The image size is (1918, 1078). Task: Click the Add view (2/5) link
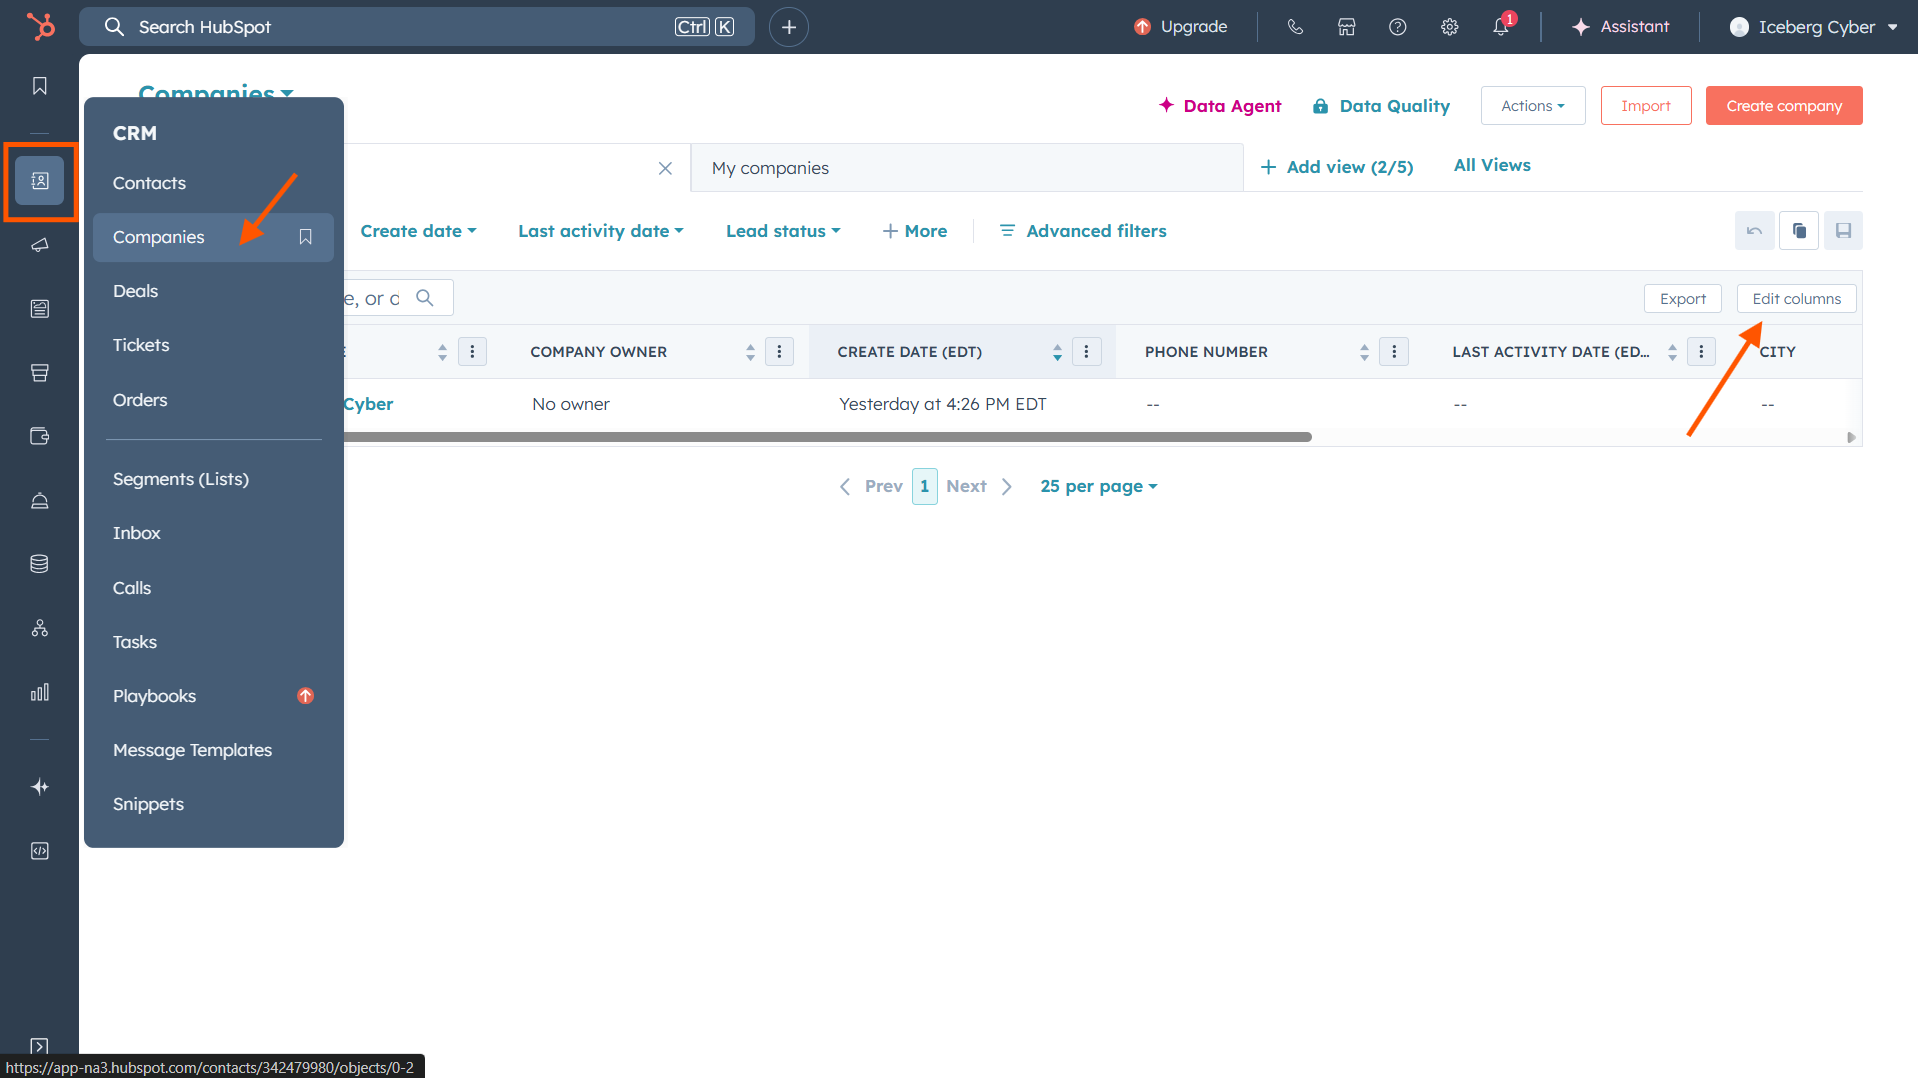pyautogui.click(x=1337, y=167)
